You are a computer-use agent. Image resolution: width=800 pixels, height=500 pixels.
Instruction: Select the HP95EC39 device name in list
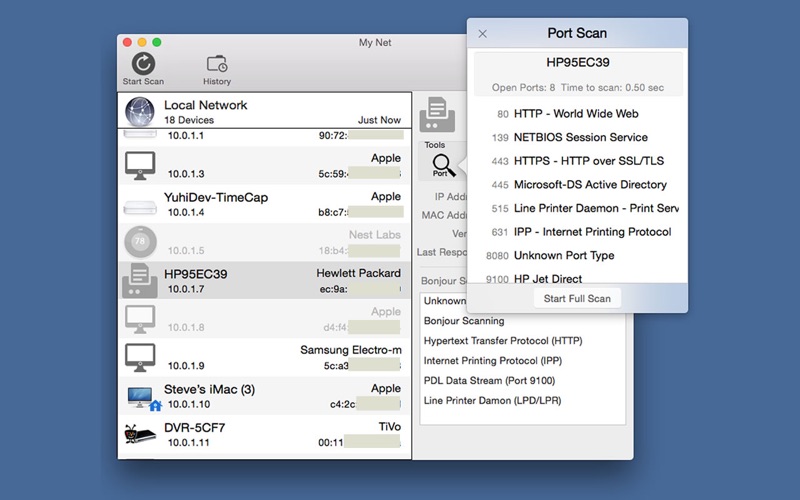click(x=195, y=274)
